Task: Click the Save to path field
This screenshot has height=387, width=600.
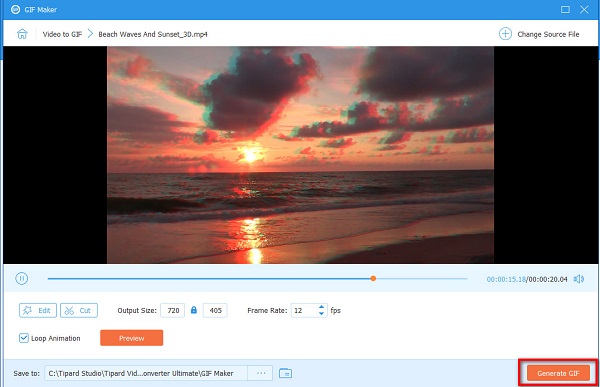Action: [146, 373]
